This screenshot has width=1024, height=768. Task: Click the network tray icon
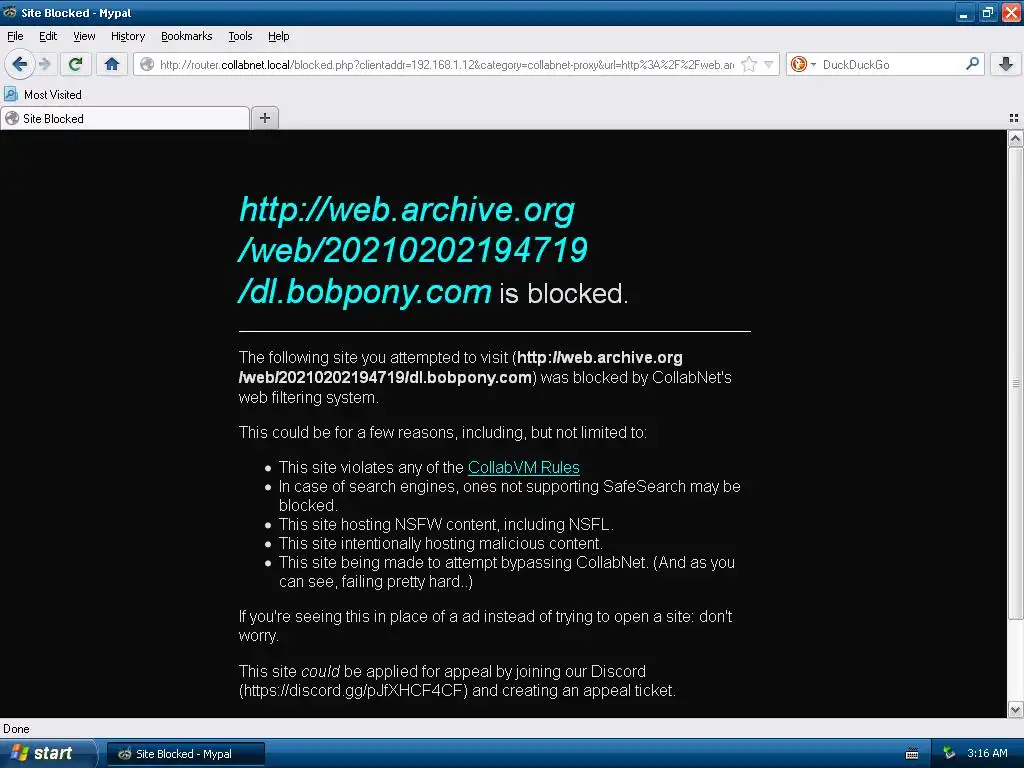point(949,754)
